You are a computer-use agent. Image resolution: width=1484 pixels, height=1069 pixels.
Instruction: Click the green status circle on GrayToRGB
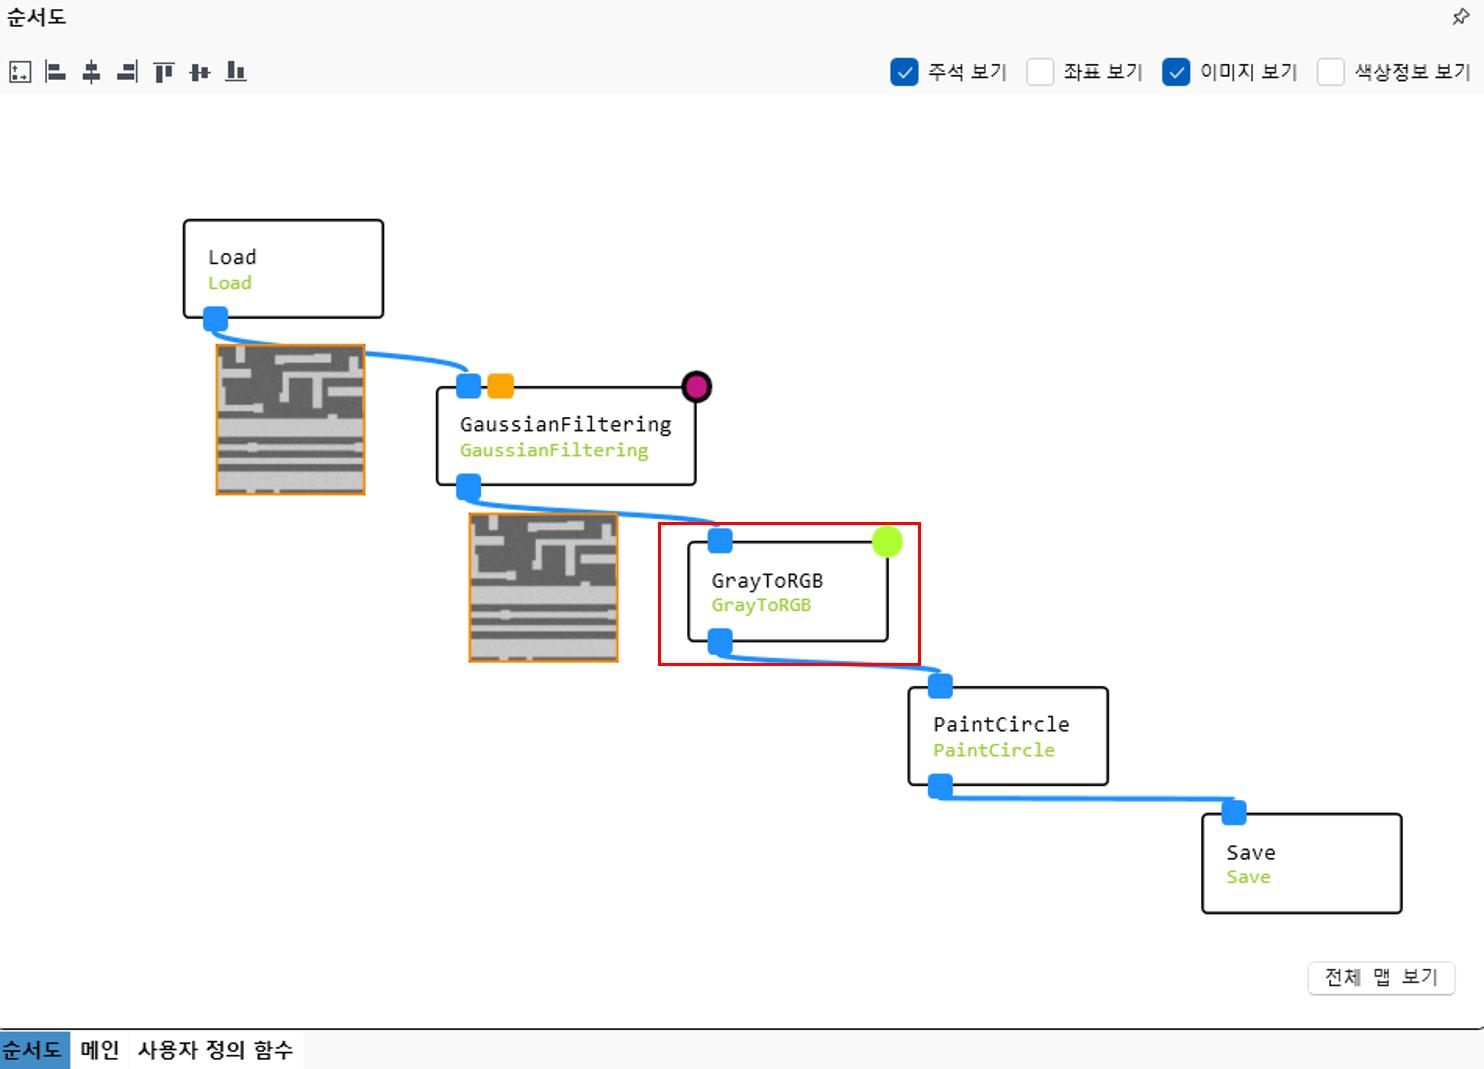click(x=887, y=542)
